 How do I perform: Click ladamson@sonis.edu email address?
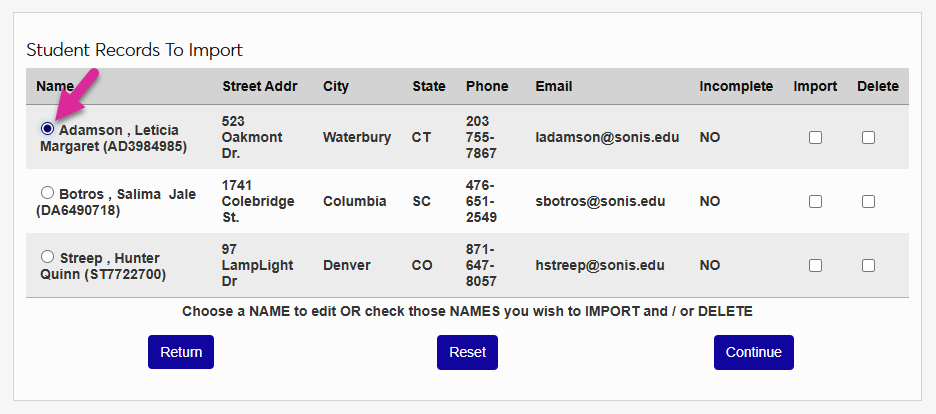pyautogui.click(x=607, y=137)
